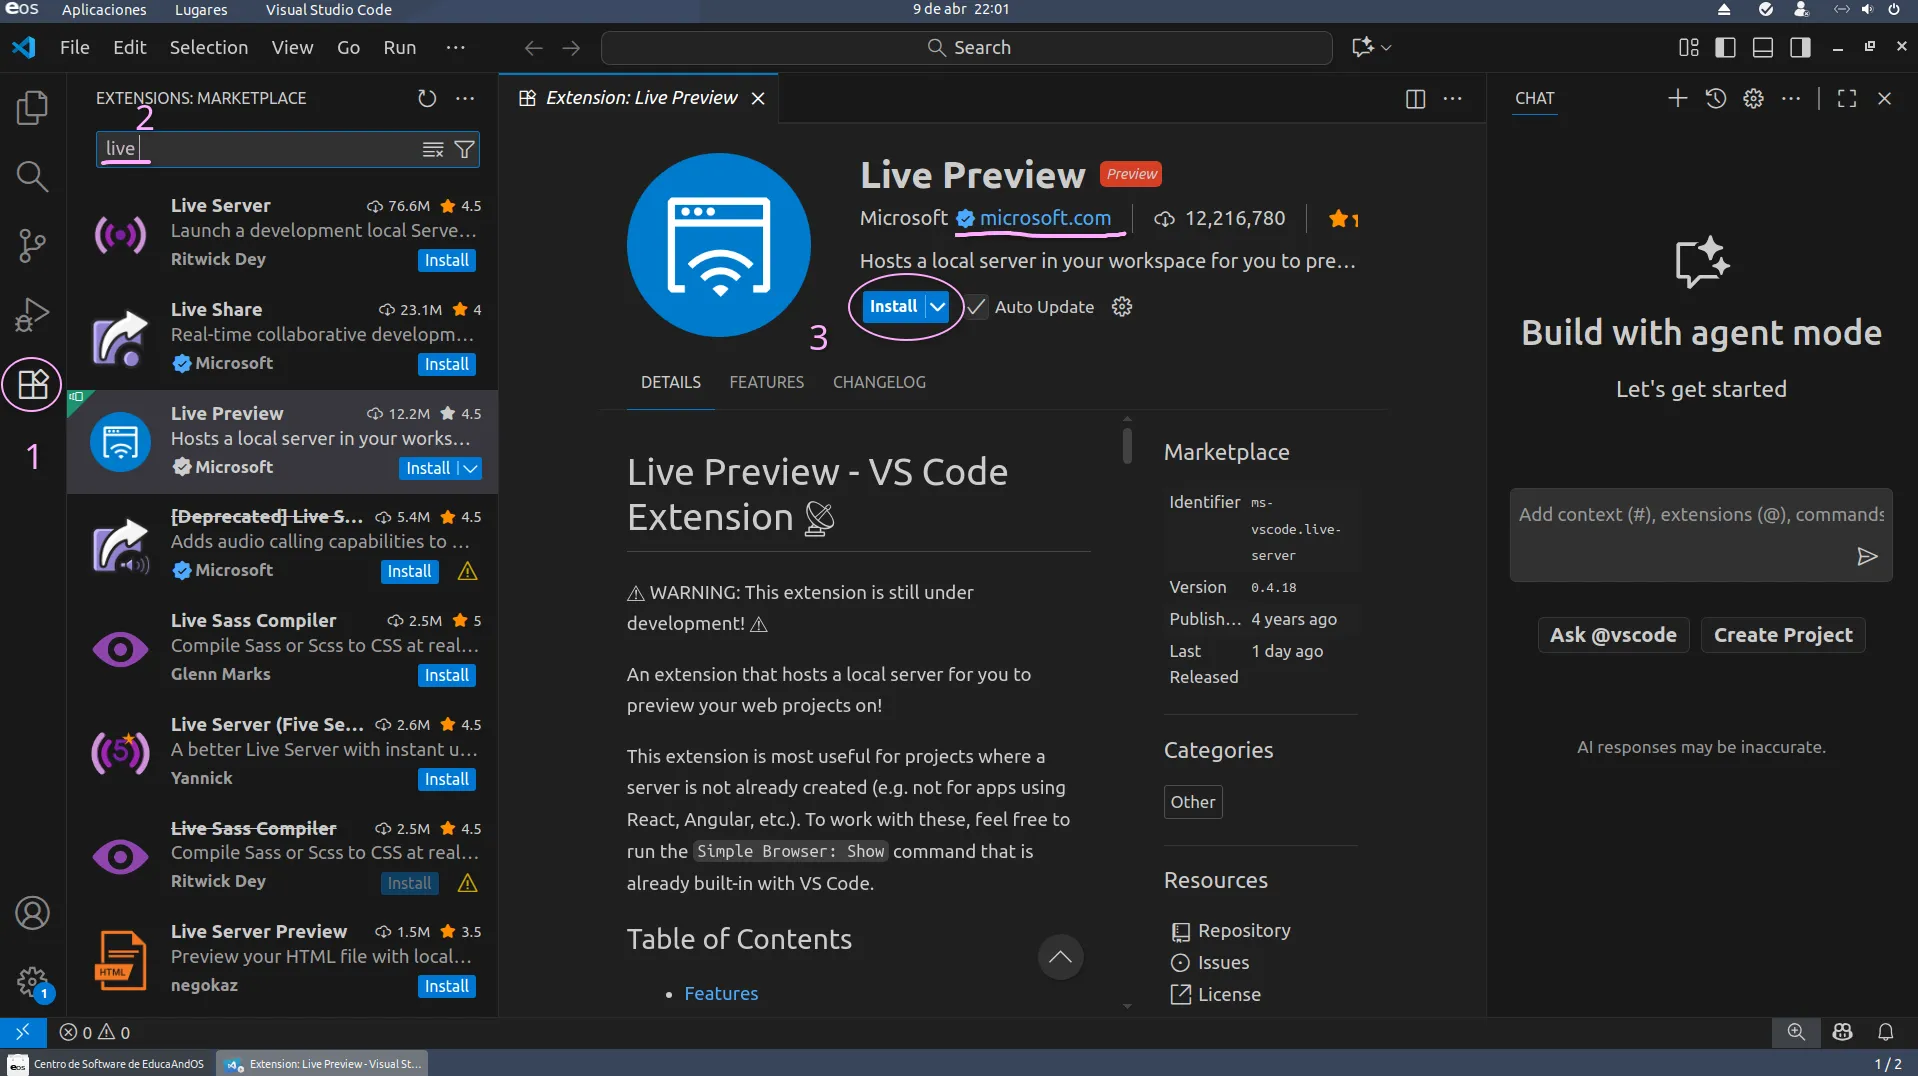
Task: Switch to the FEATURES tab
Action: (x=766, y=382)
